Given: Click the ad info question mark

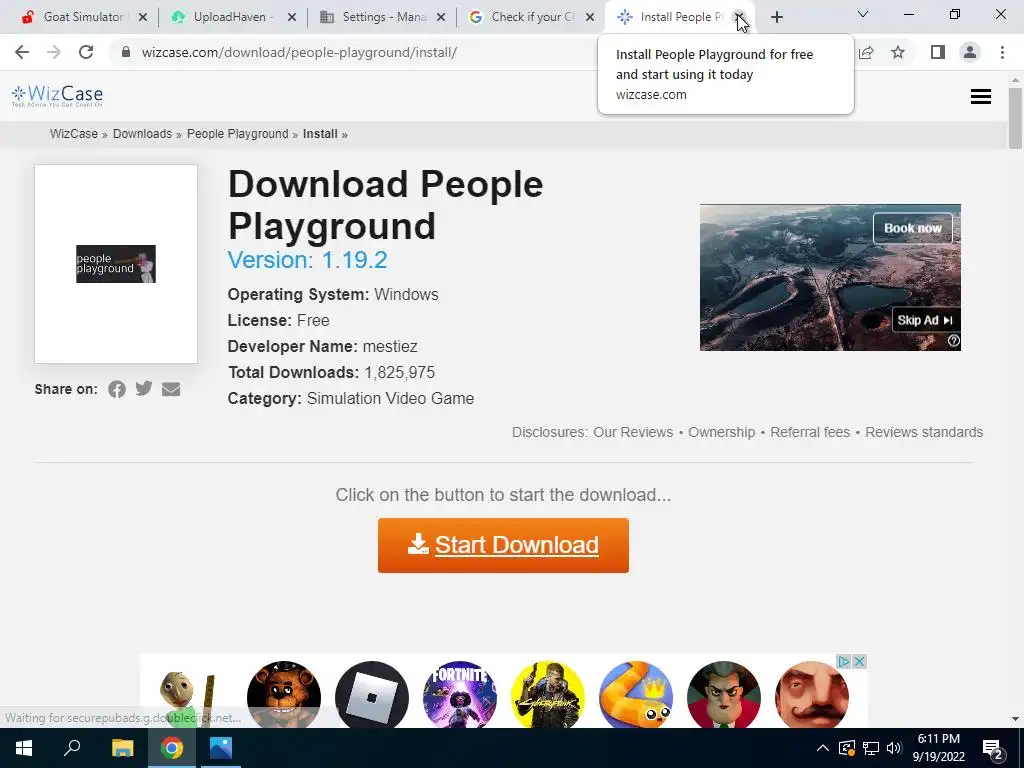Looking at the screenshot, I should (x=953, y=341).
